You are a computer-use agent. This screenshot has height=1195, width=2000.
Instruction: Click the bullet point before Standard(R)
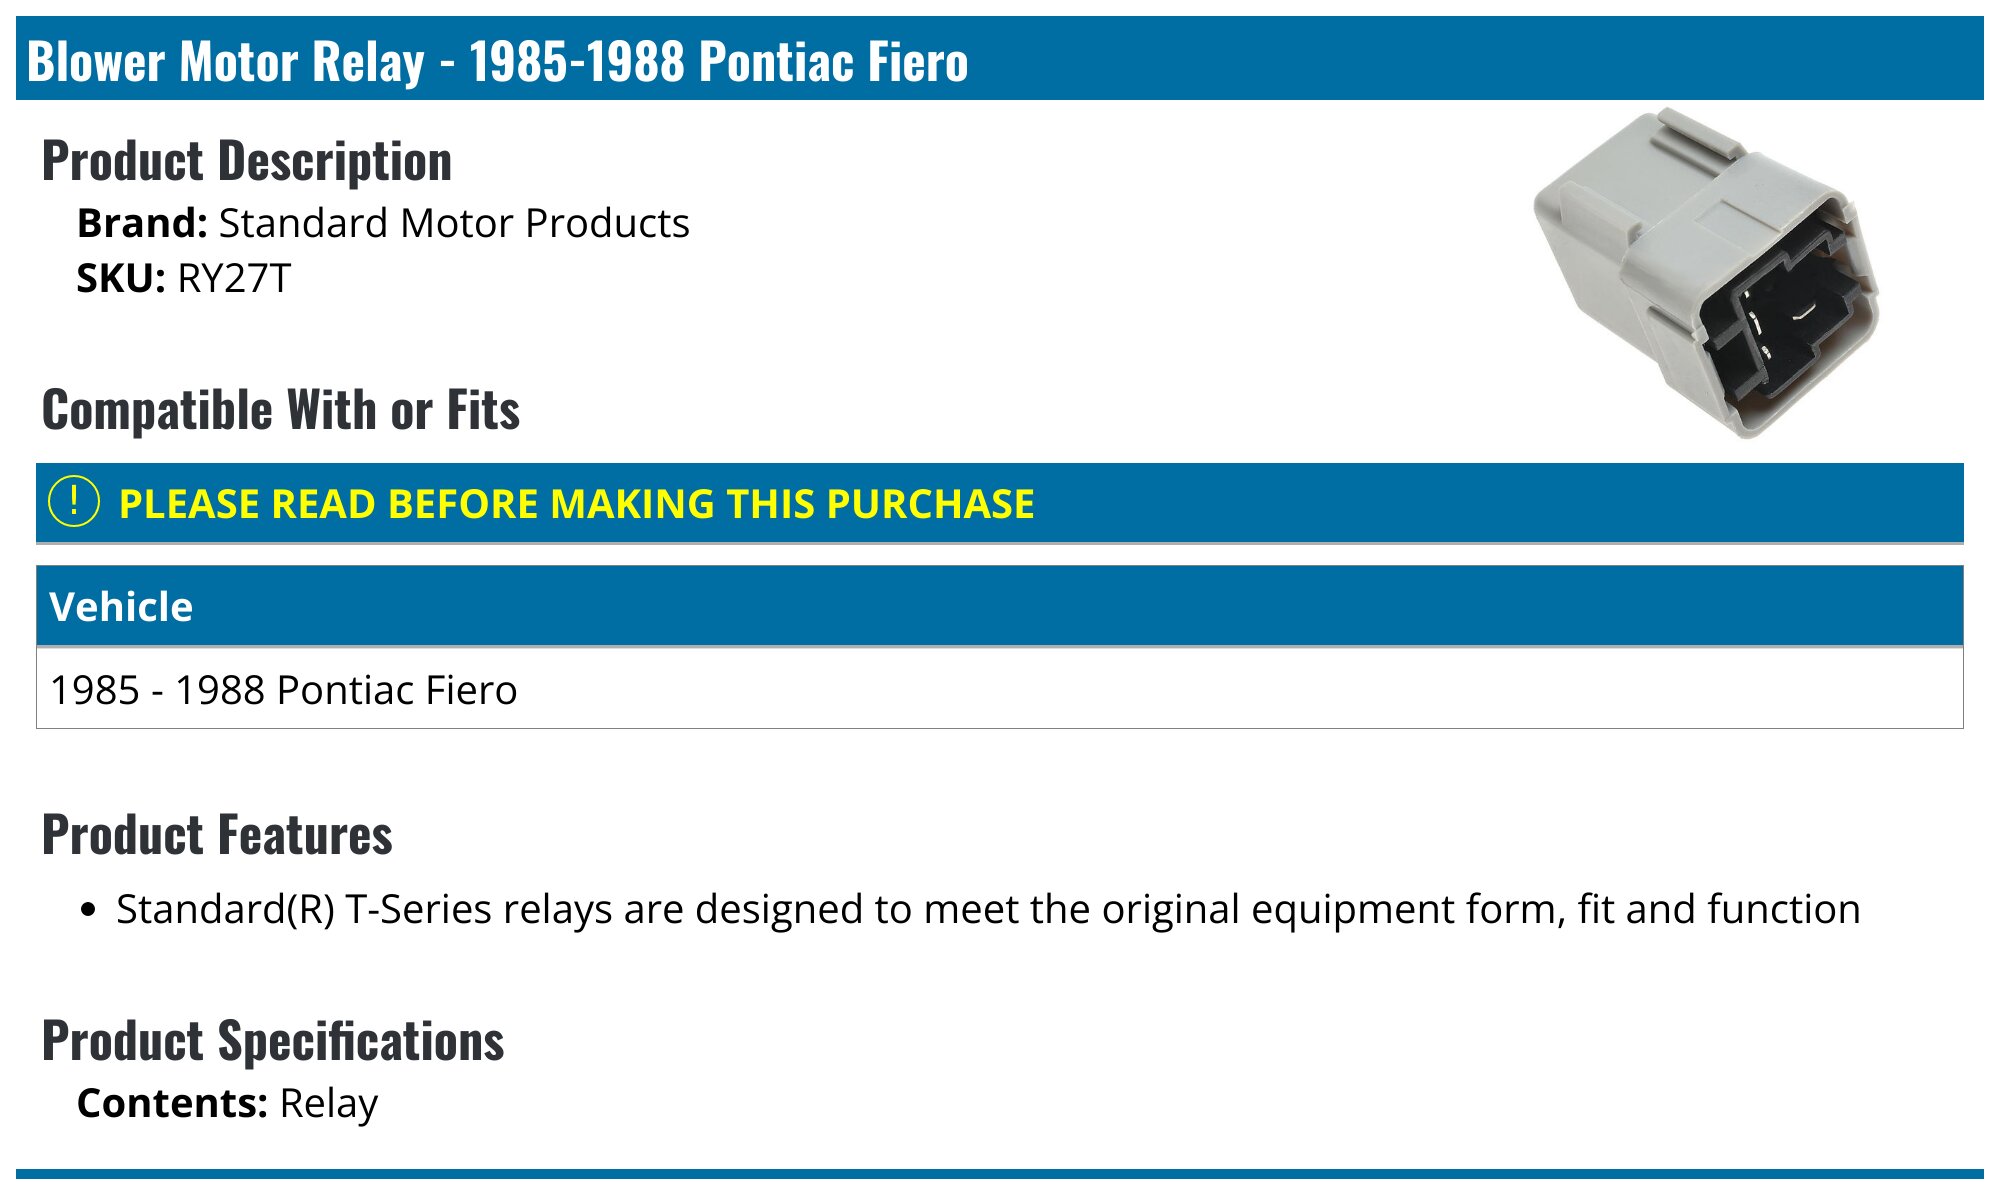(90, 910)
